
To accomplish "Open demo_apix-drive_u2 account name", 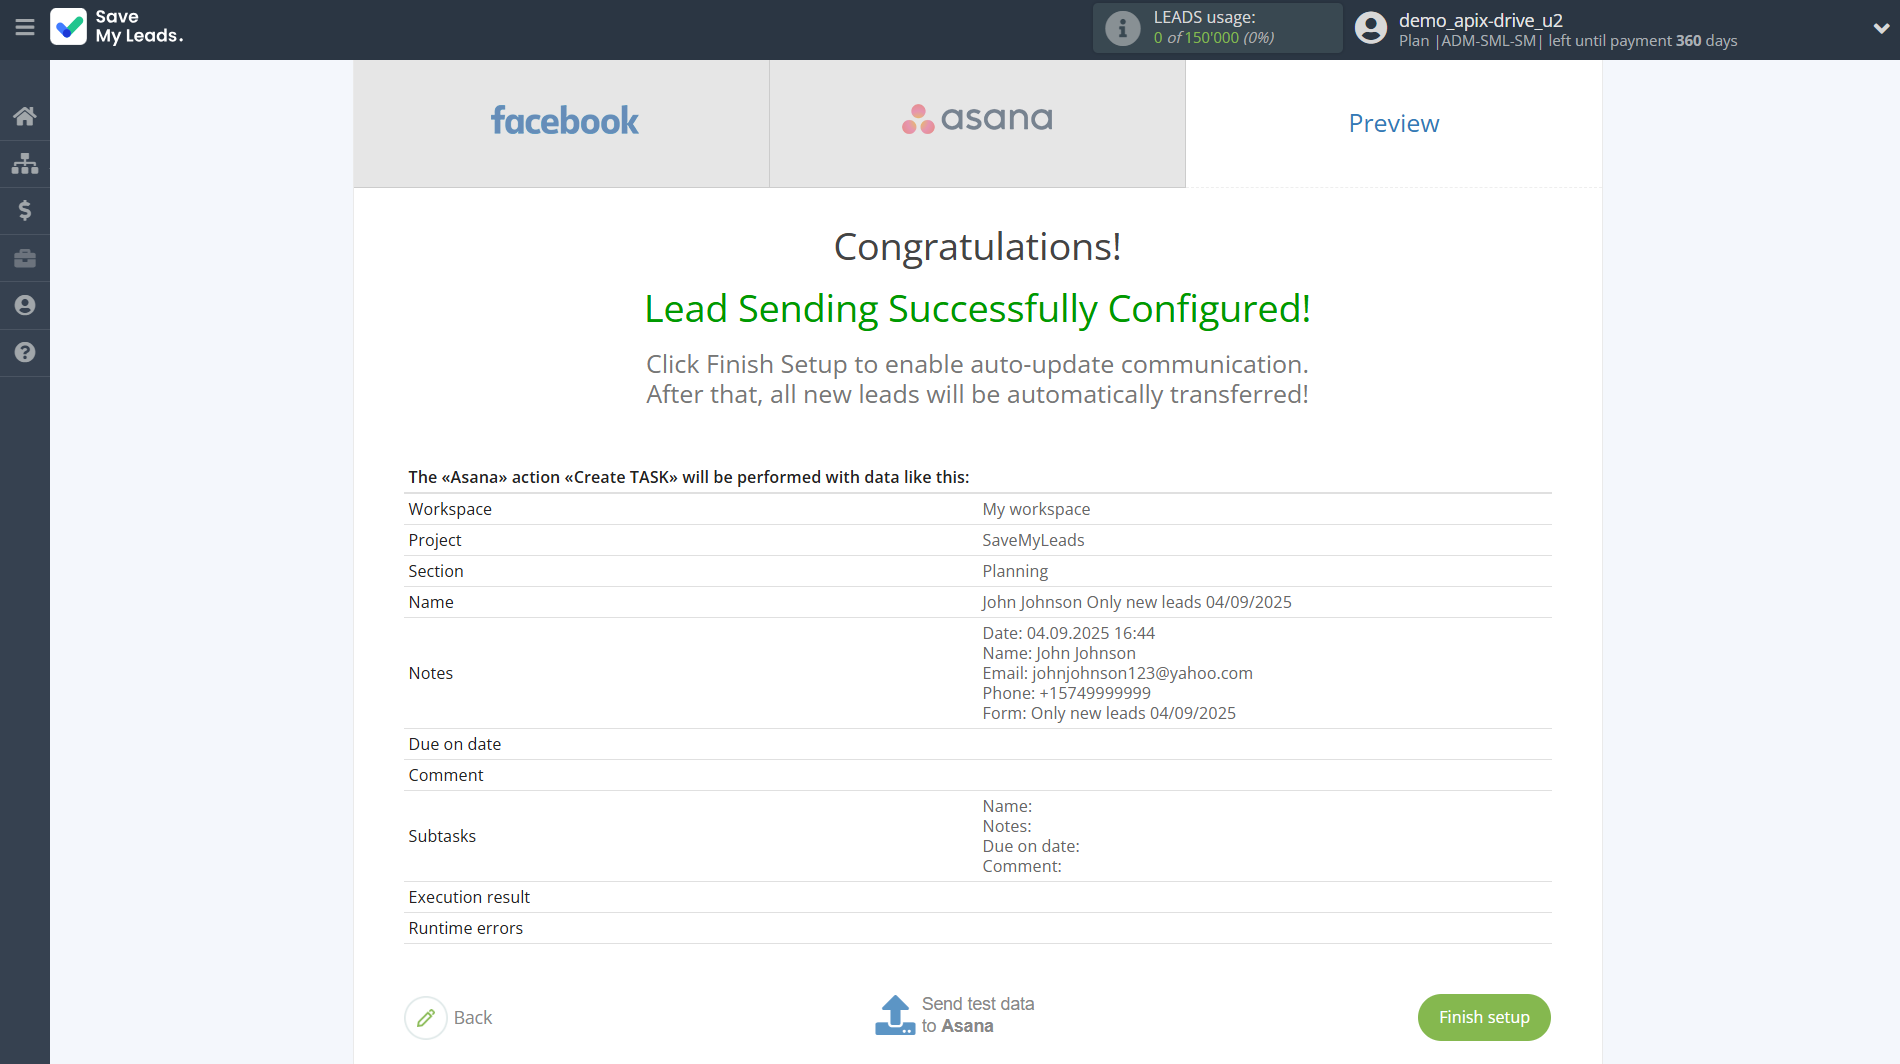I will [x=1480, y=20].
